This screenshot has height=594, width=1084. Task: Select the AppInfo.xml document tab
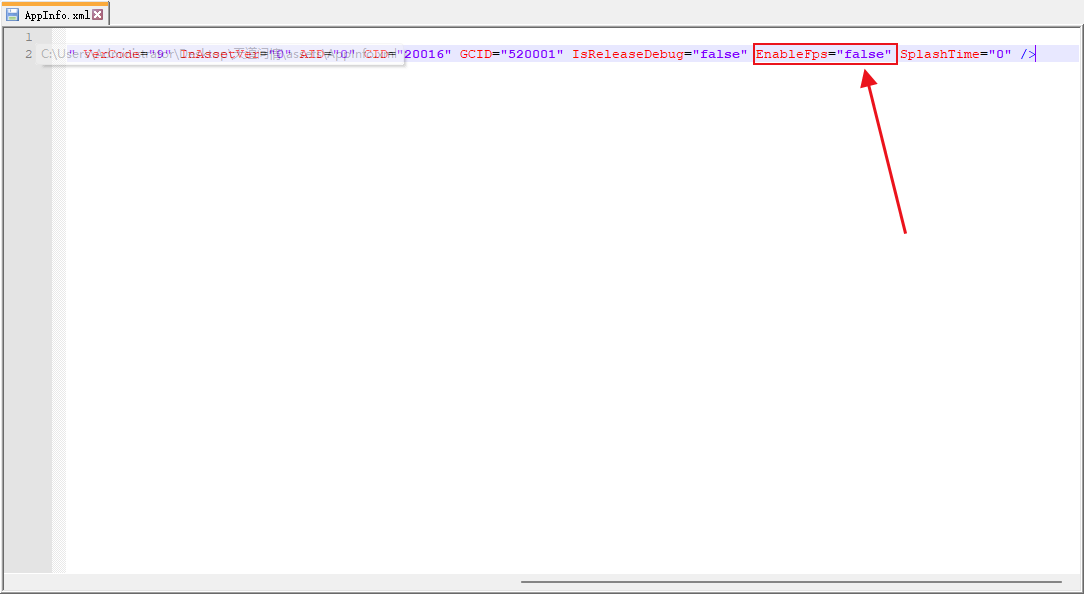[57, 15]
